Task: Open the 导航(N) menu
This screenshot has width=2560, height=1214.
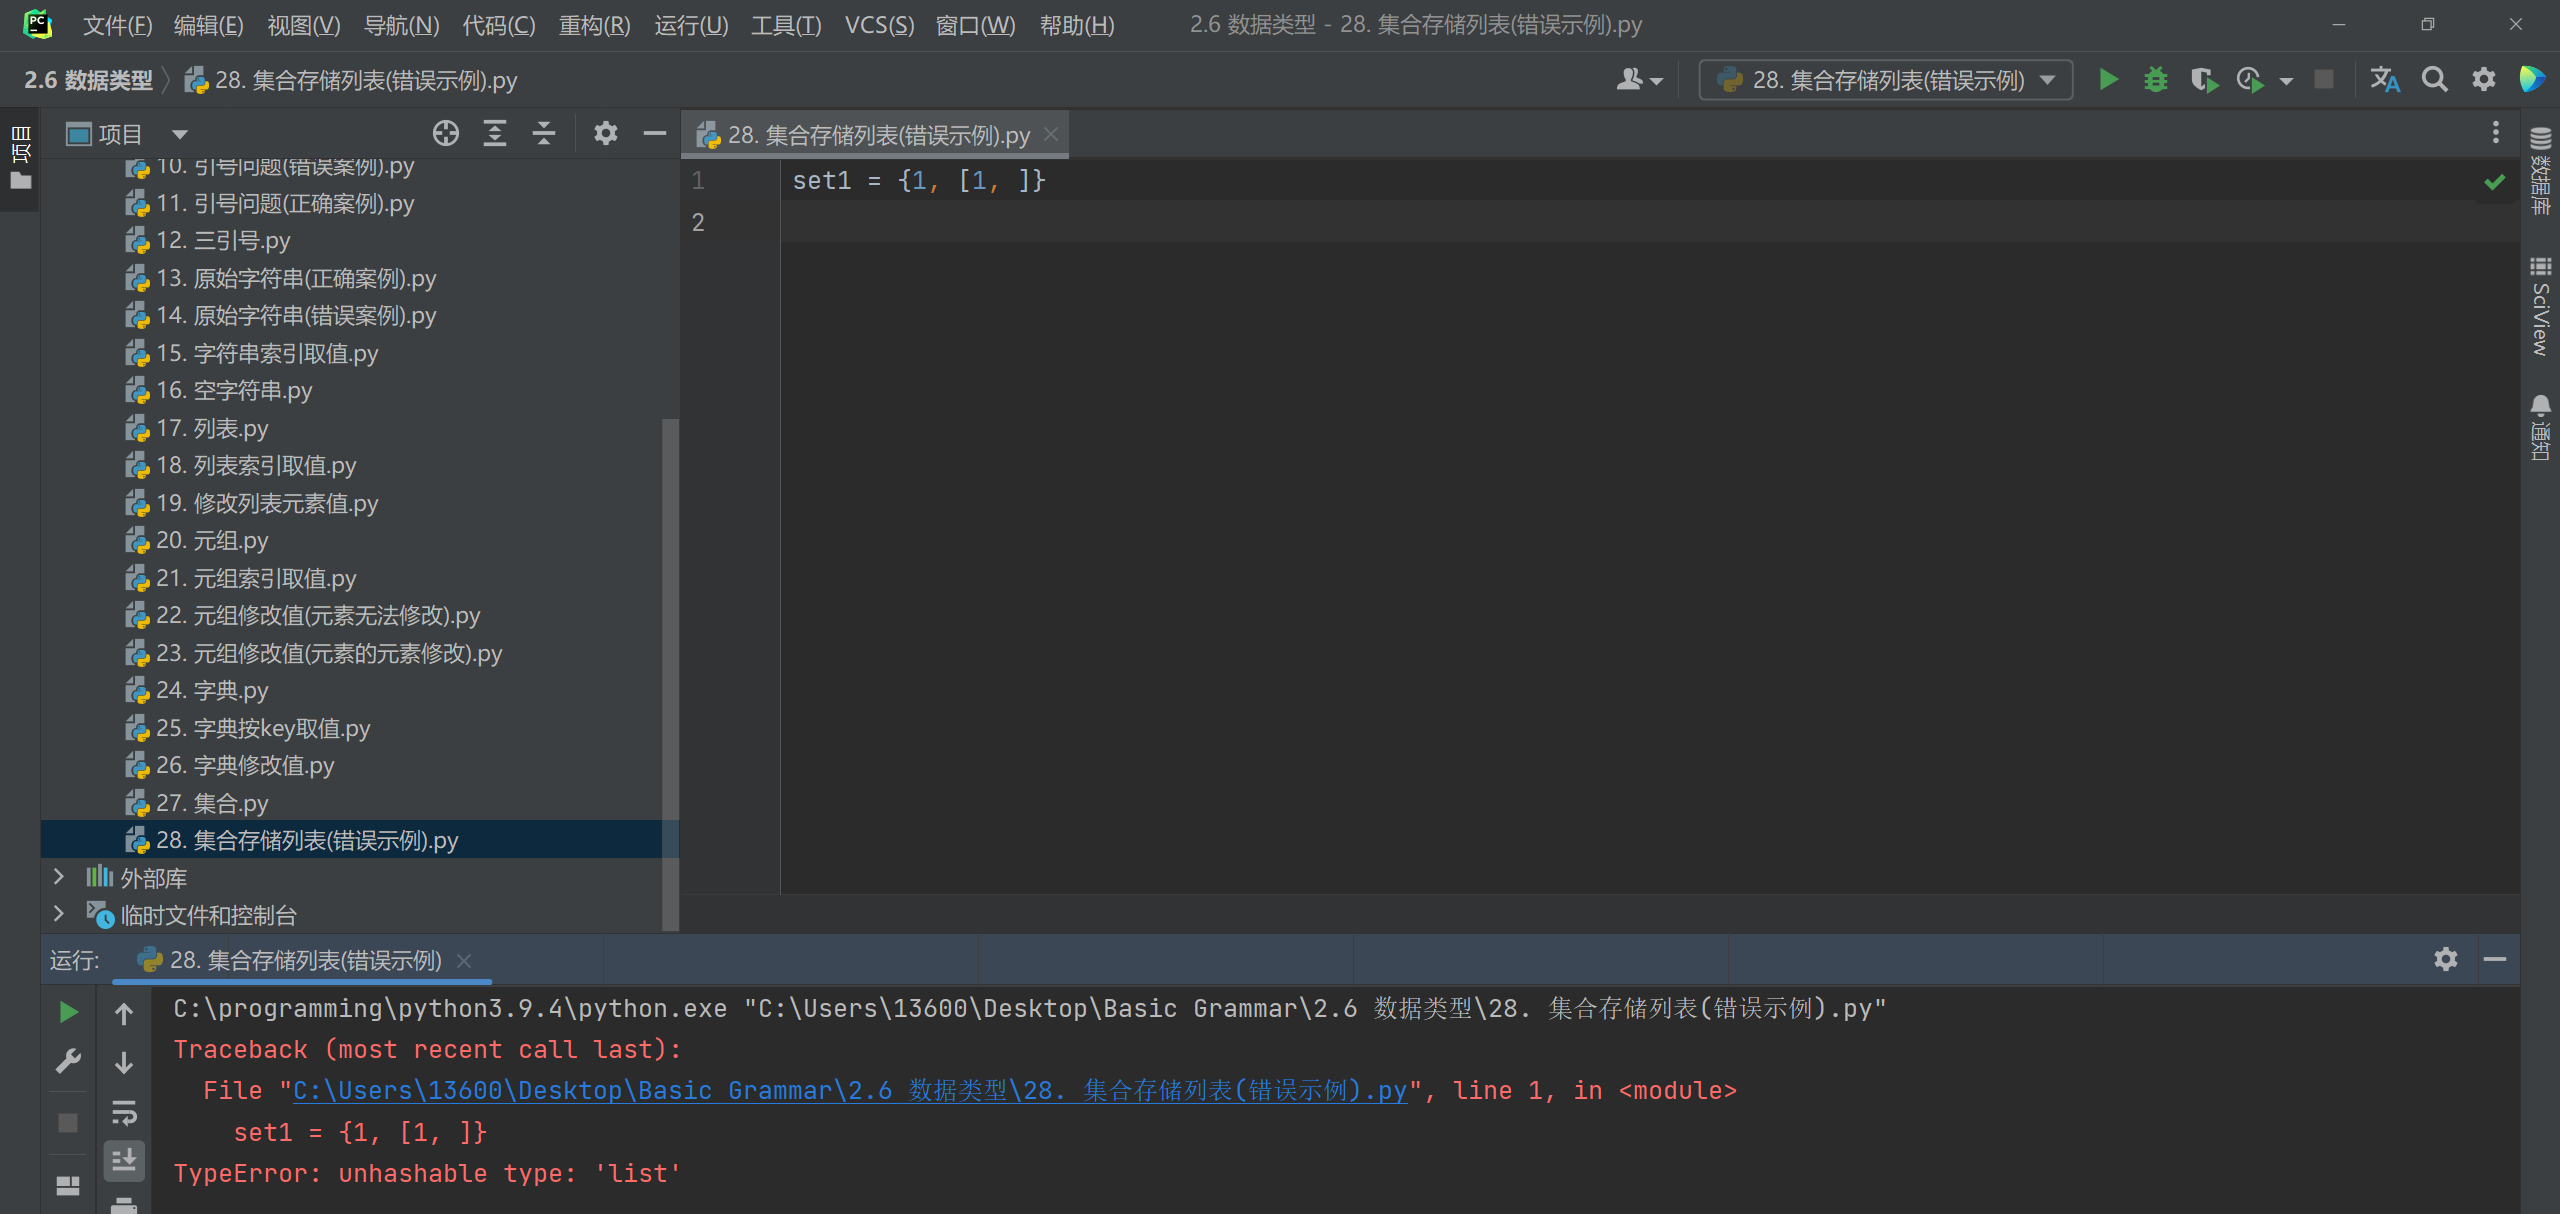Action: click(401, 25)
